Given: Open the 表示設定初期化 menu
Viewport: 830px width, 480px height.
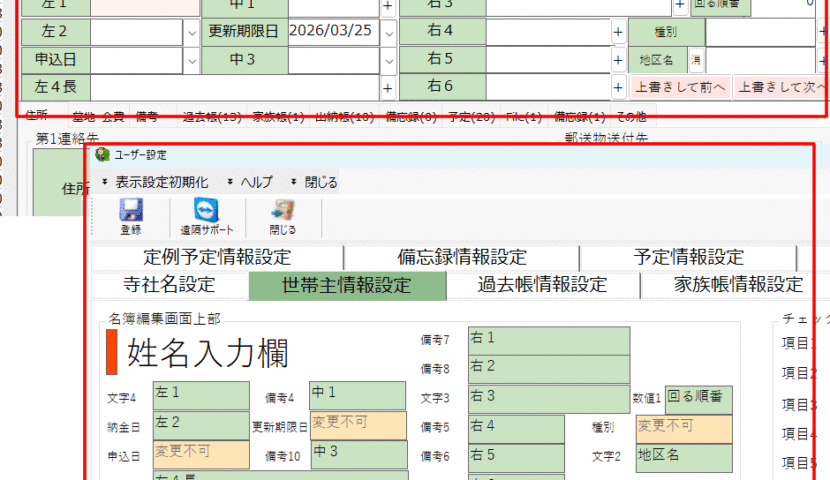Looking at the screenshot, I should click(160, 183).
